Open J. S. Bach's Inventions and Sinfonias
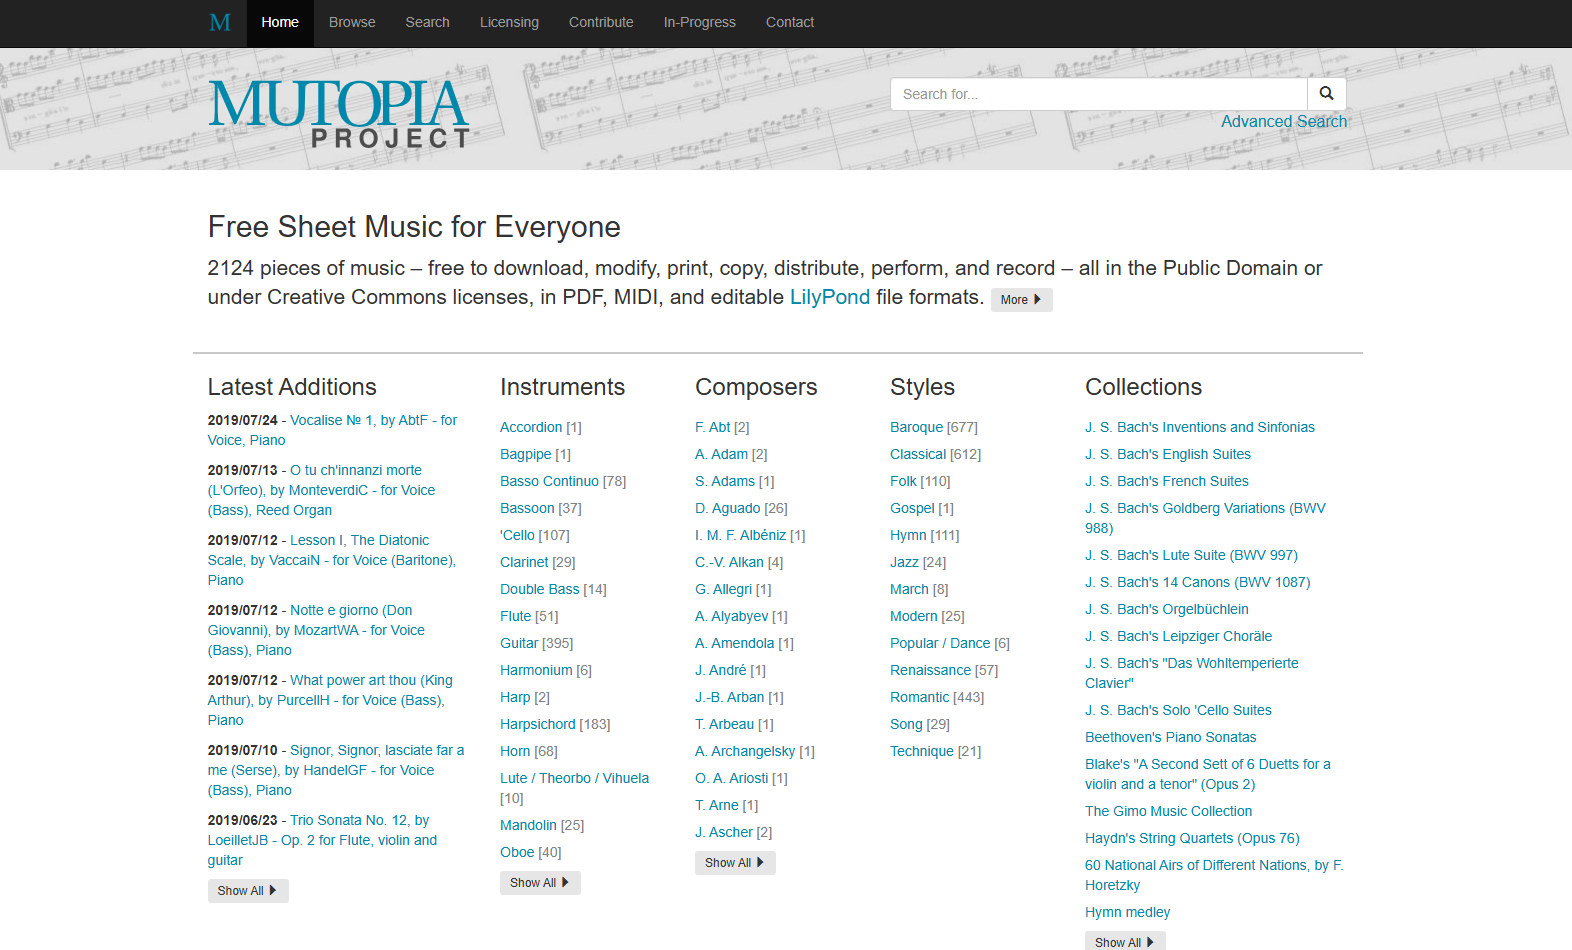The width and height of the screenshot is (1572, 950). (1200, 427)
